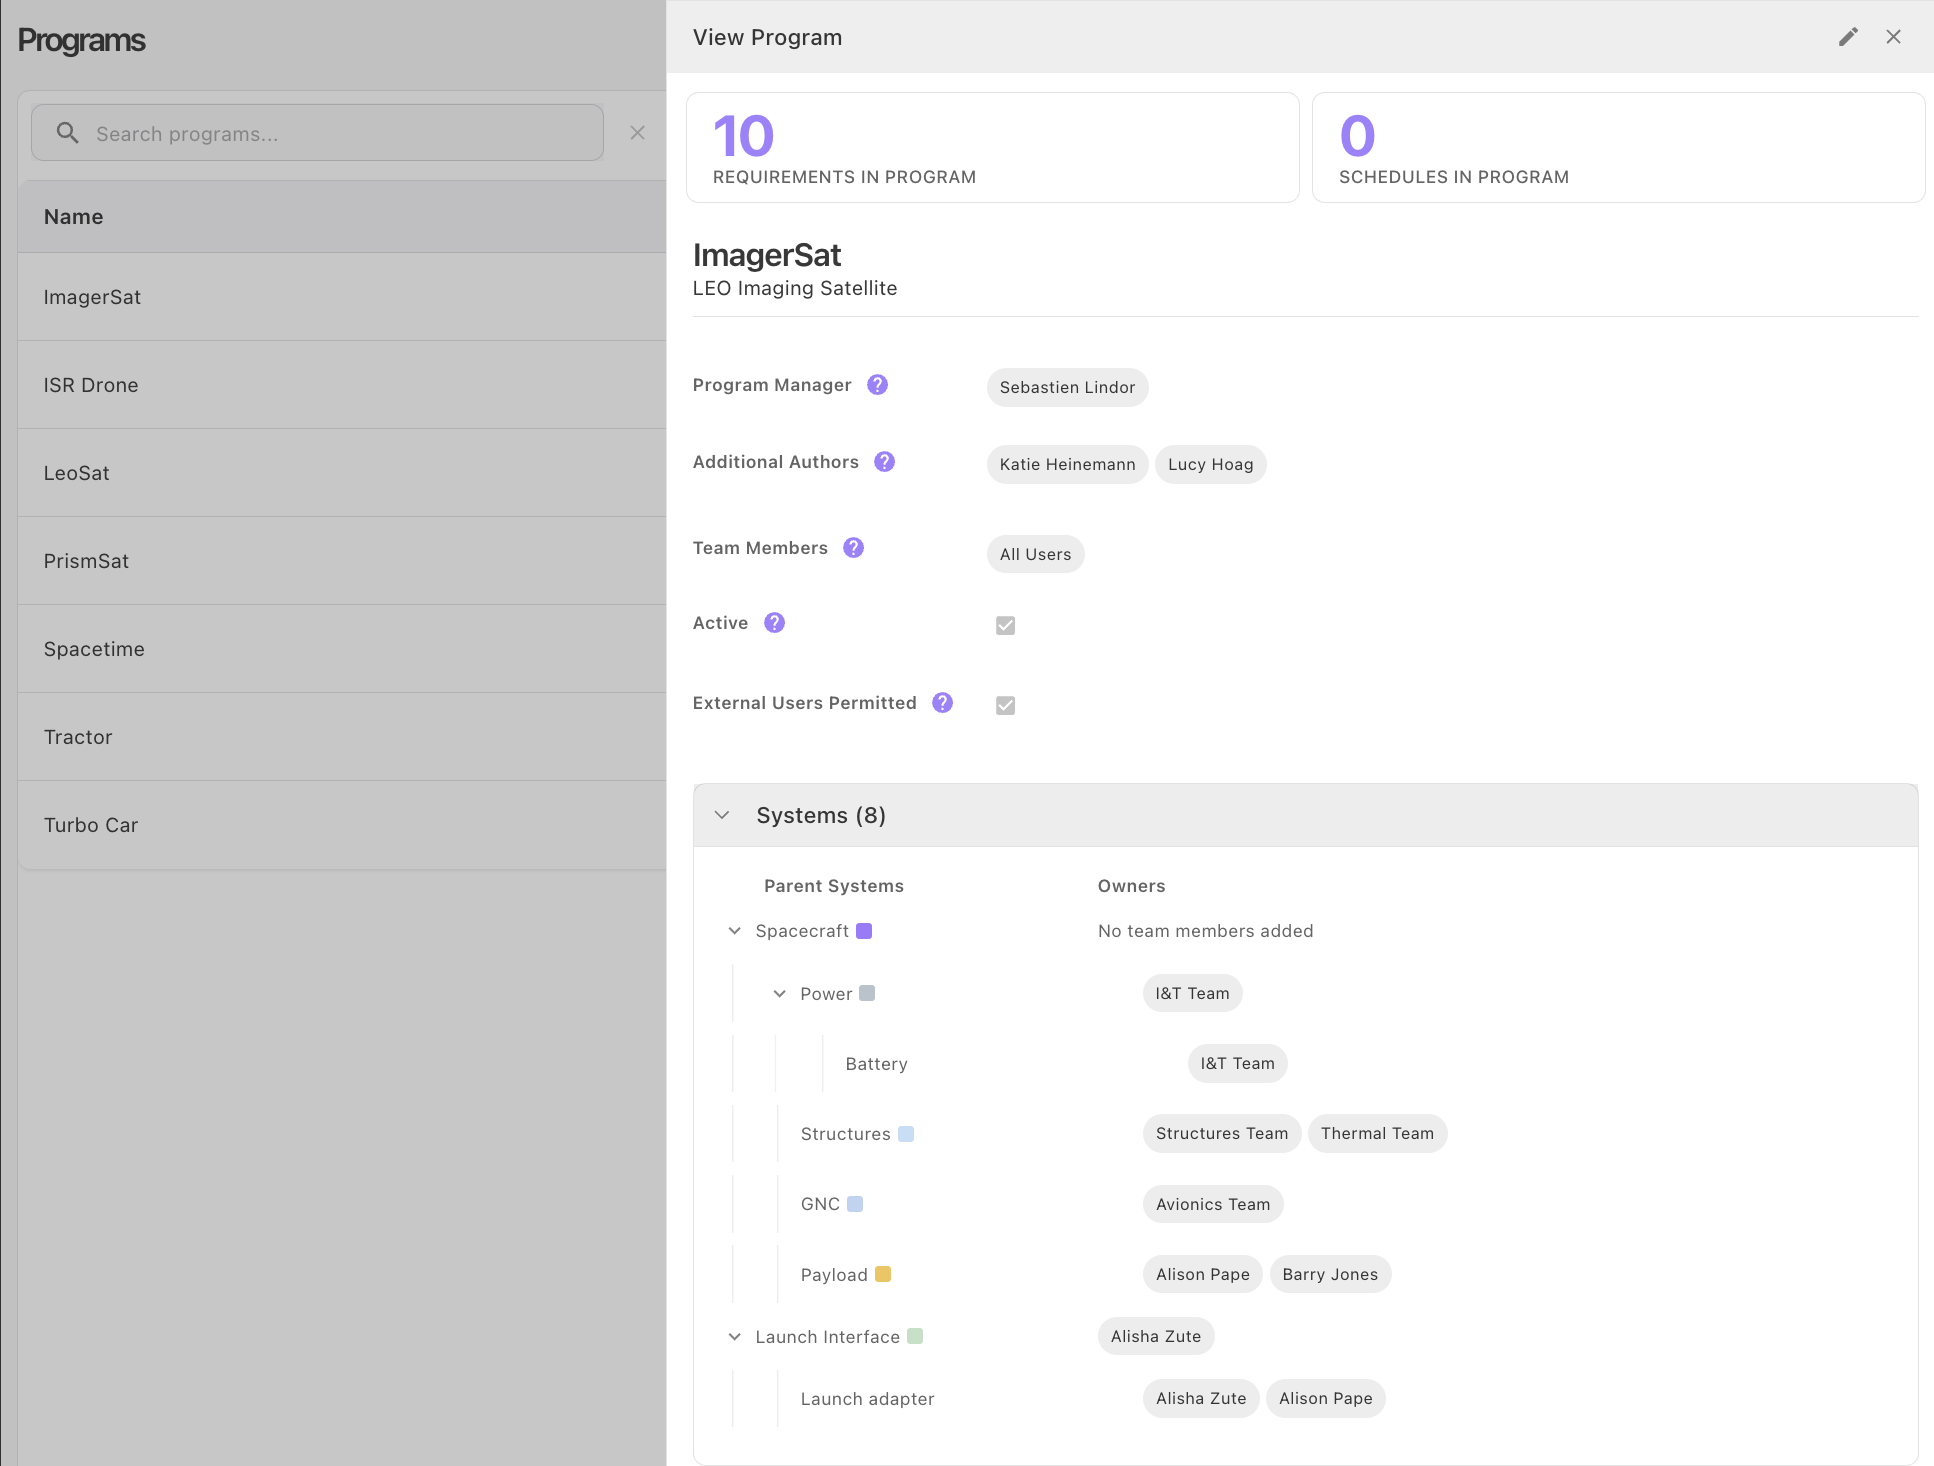Image resolution: width=1934 pixels, height=1466 pixels.
Task: Collapse the Power subsystem node
Action: click(780, 994)
